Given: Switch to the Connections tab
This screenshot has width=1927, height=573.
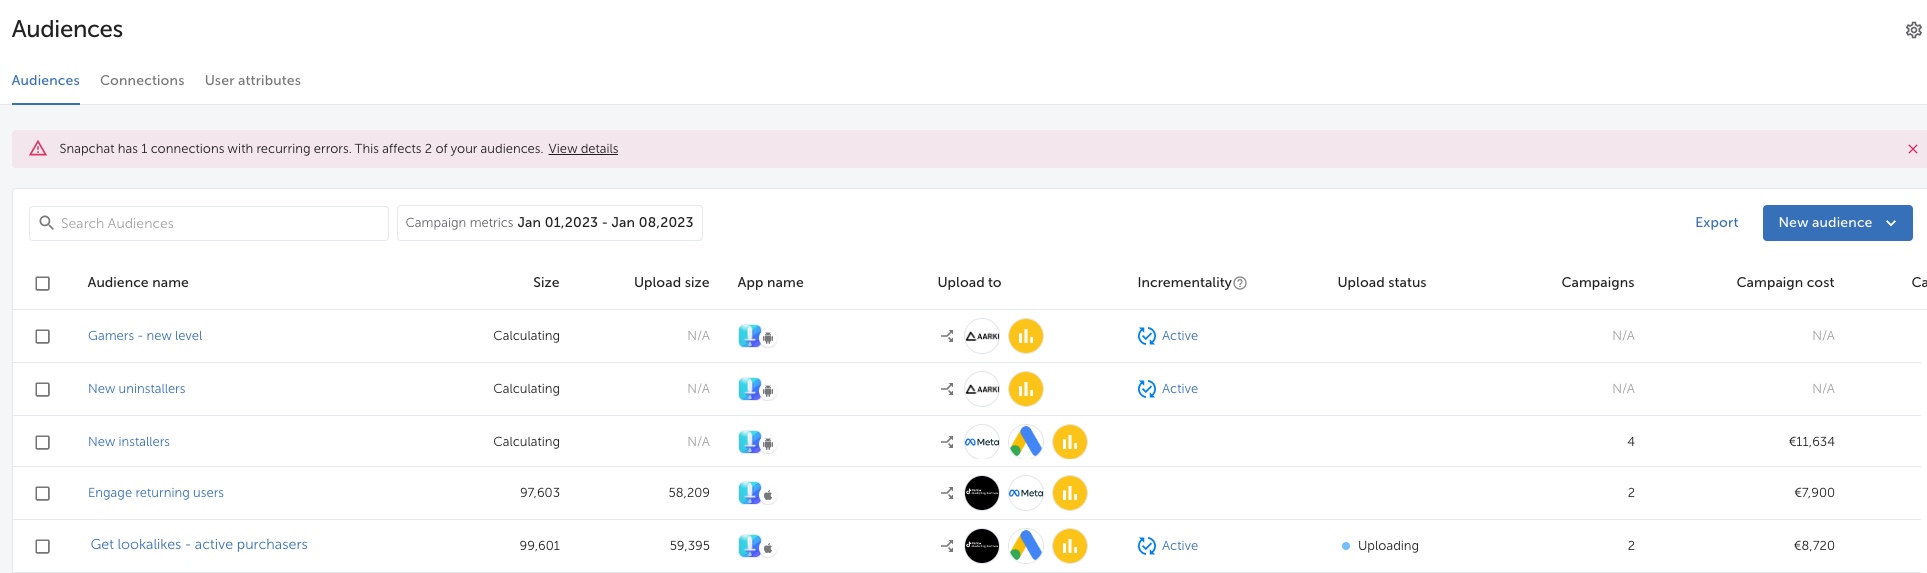Looking at the screenshot, I should coord(142,80).
